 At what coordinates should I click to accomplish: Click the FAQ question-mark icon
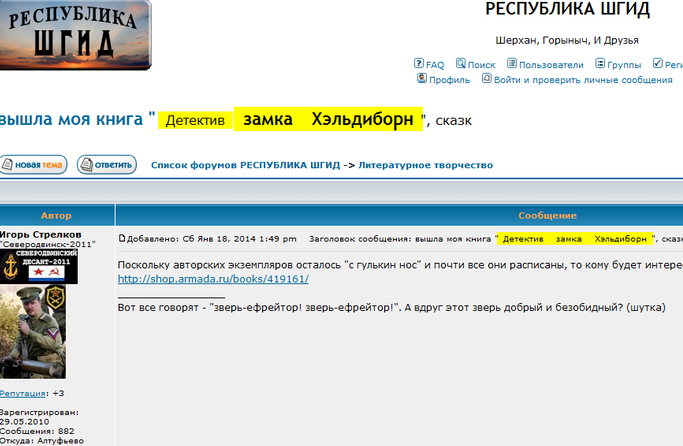419,64
